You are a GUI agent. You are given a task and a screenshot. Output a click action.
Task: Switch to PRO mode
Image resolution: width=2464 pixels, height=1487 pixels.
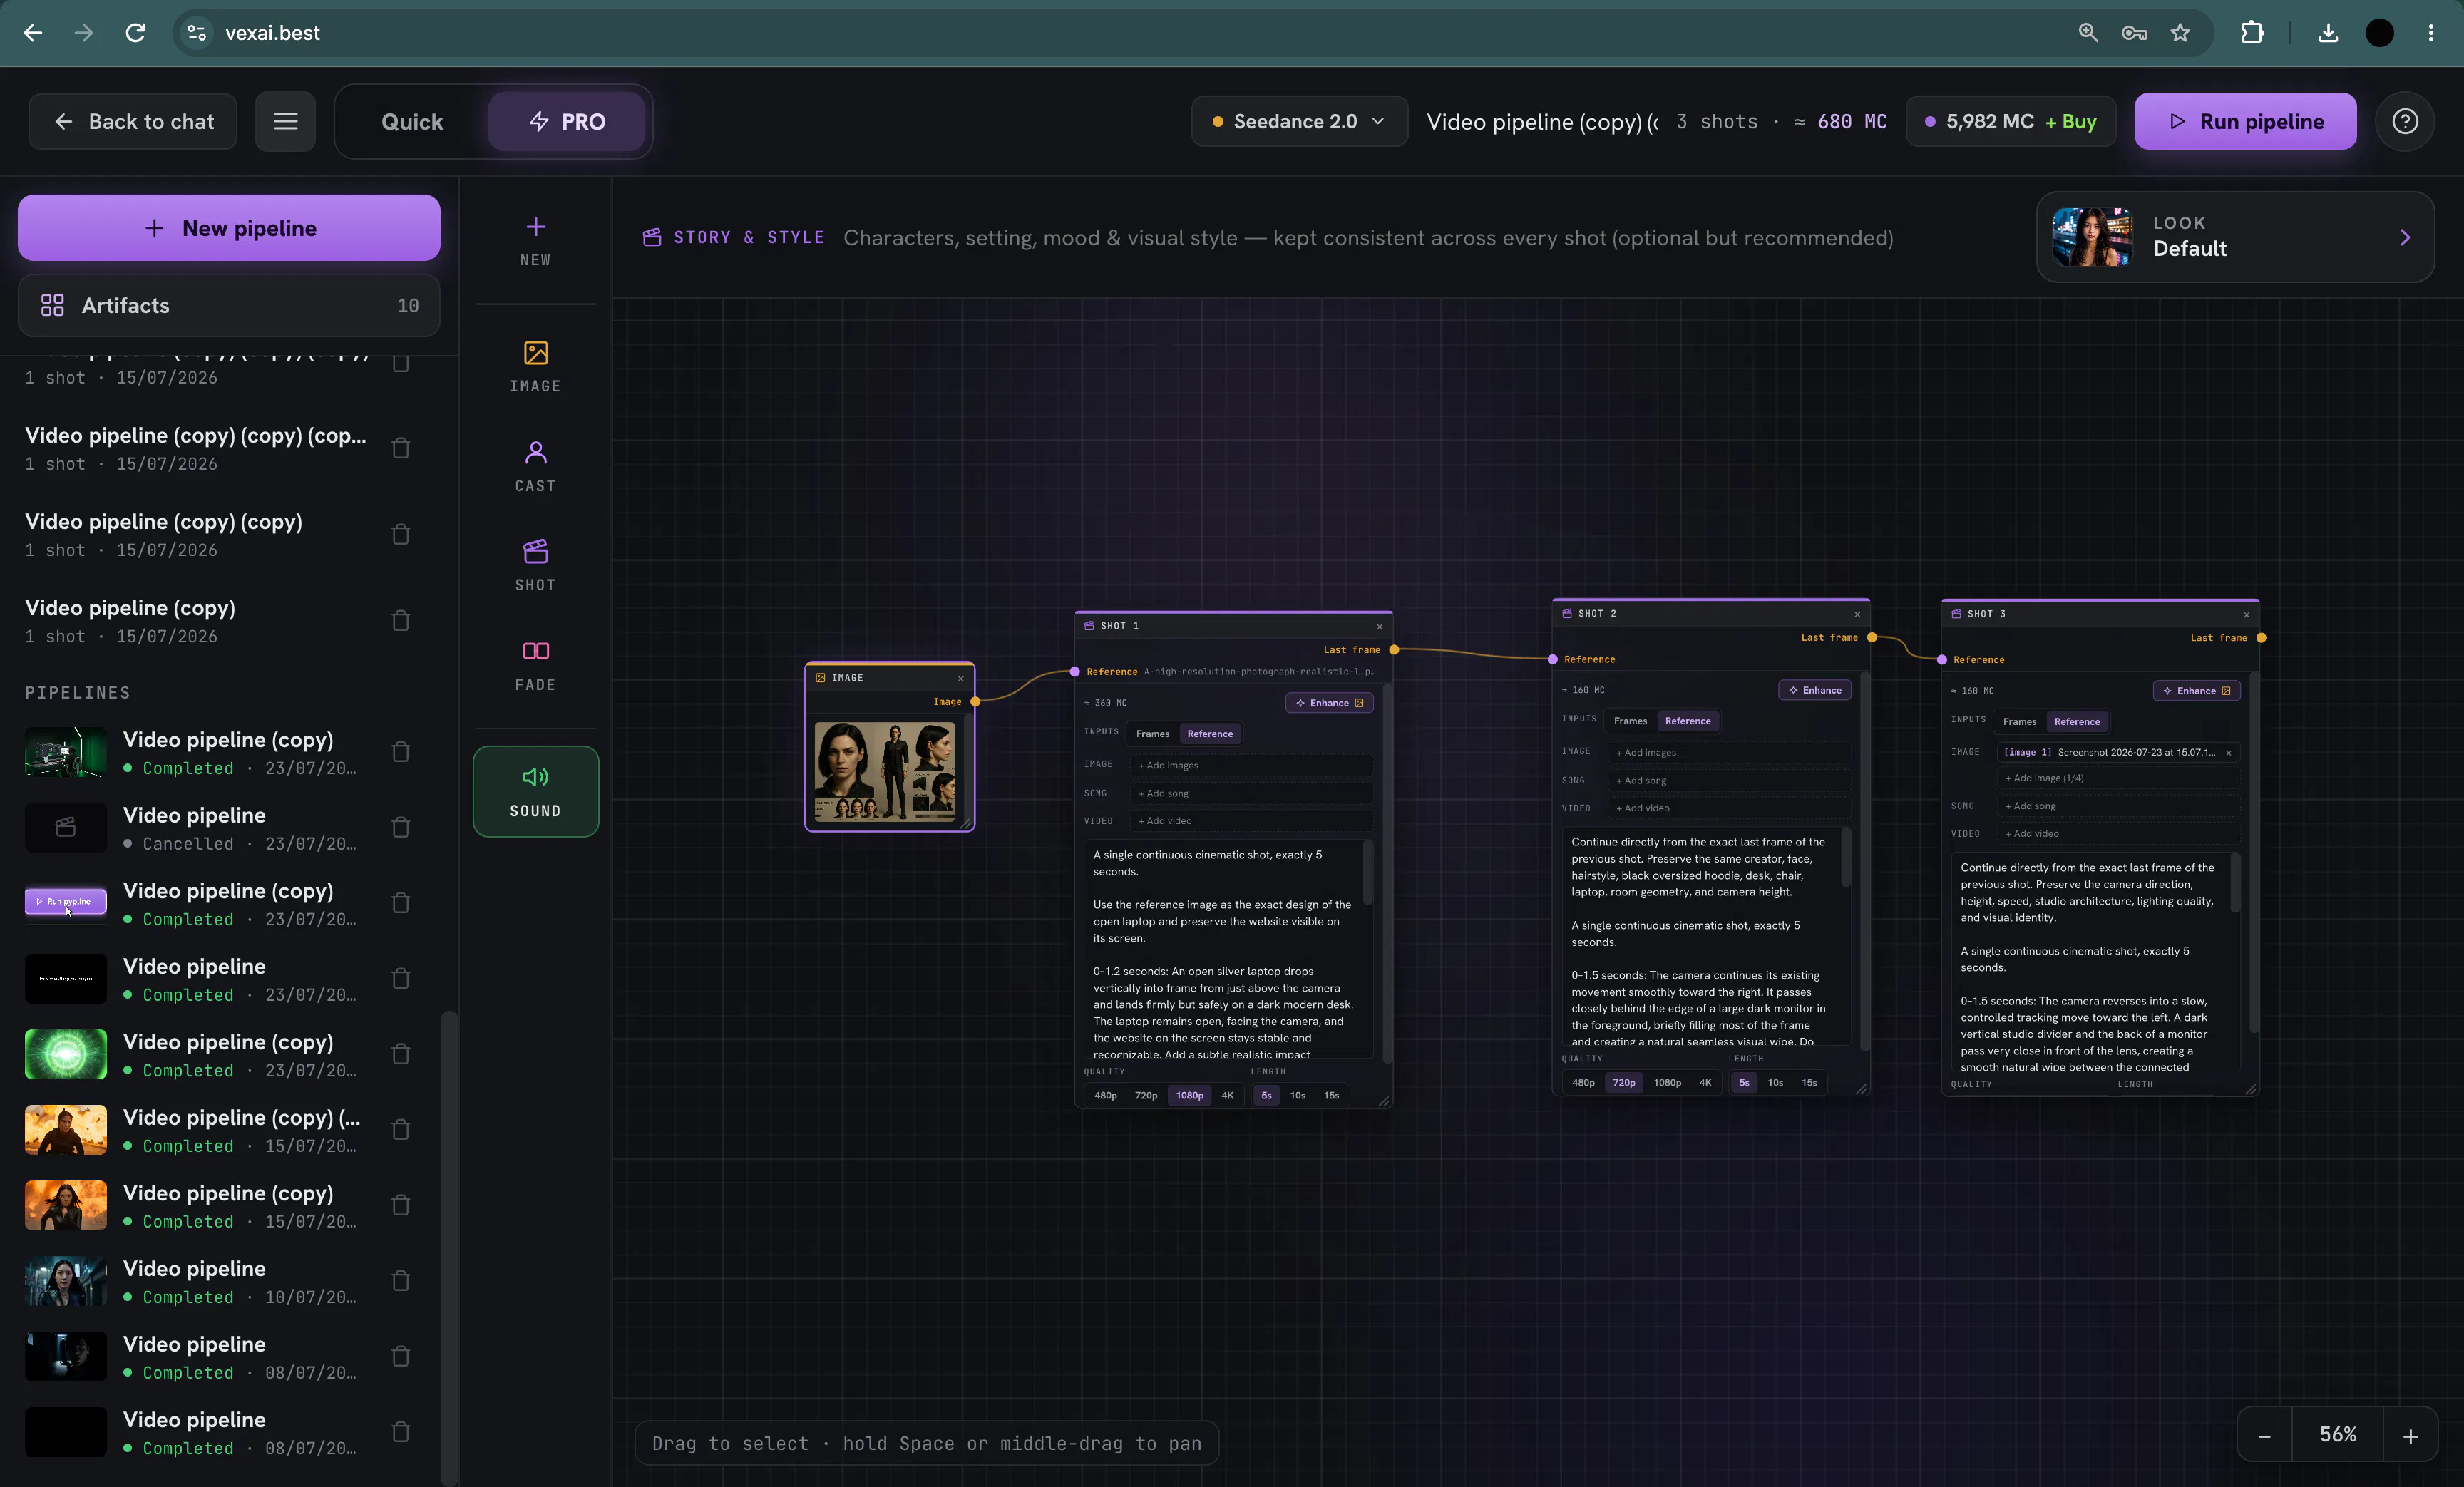pyautogui.click(x=566, y=122)
